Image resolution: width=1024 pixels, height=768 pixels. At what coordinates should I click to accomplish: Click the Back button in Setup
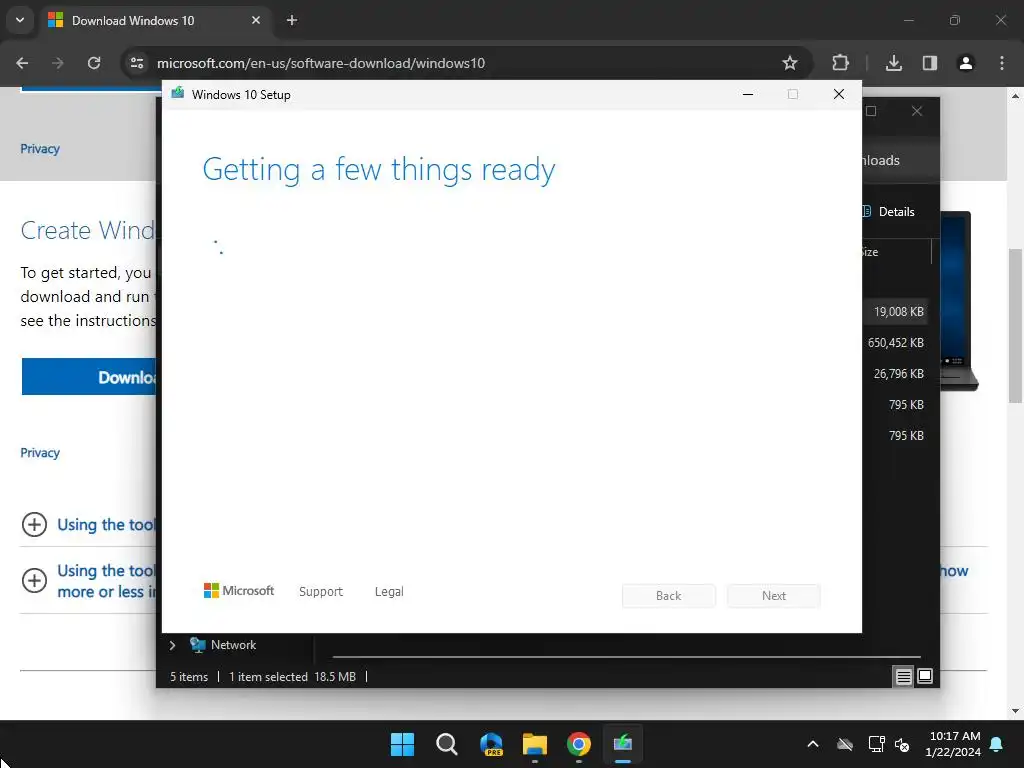[669, 596]
